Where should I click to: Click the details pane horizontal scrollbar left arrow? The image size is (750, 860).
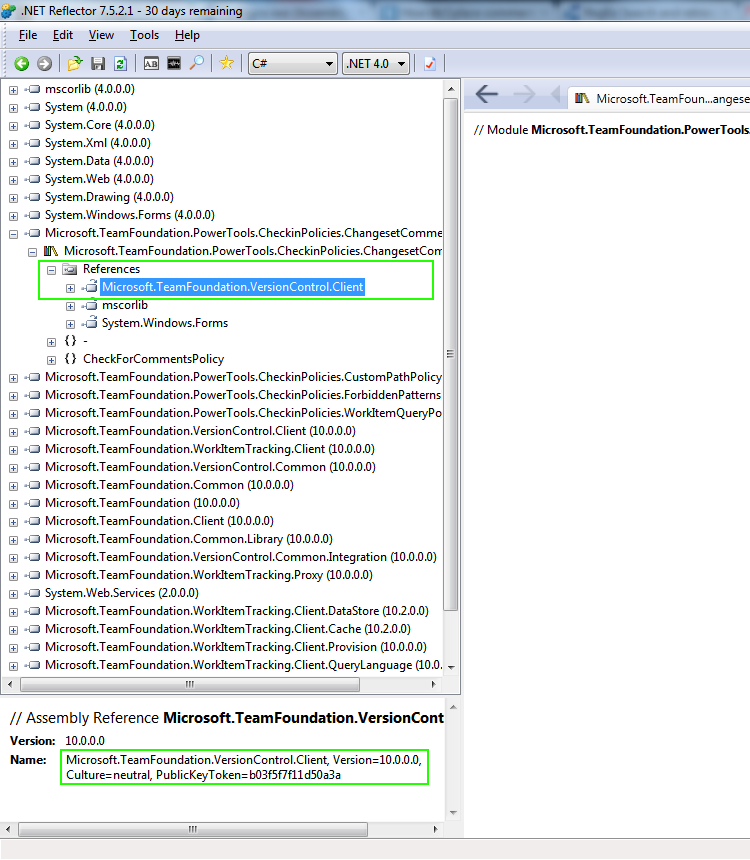click(x=8, y=829)
